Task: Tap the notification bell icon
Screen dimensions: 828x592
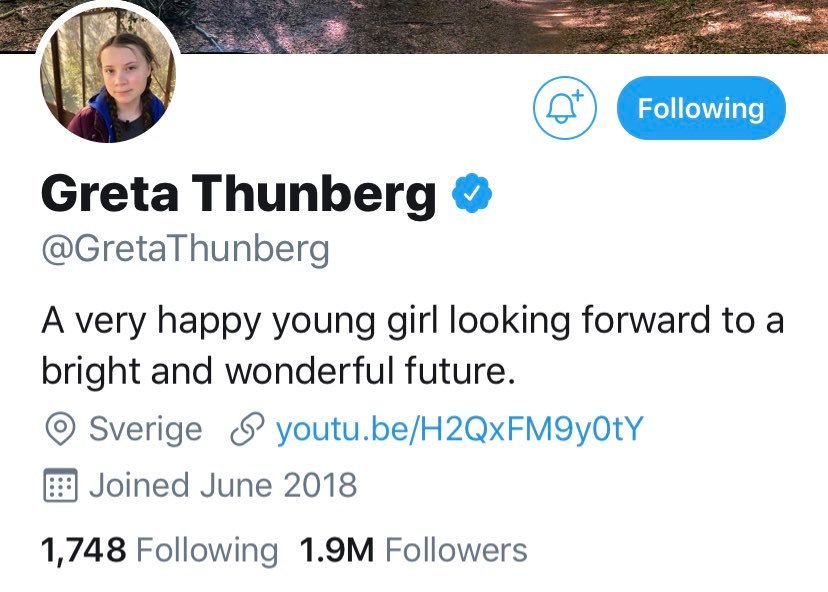Action: (x=565, y=109)
